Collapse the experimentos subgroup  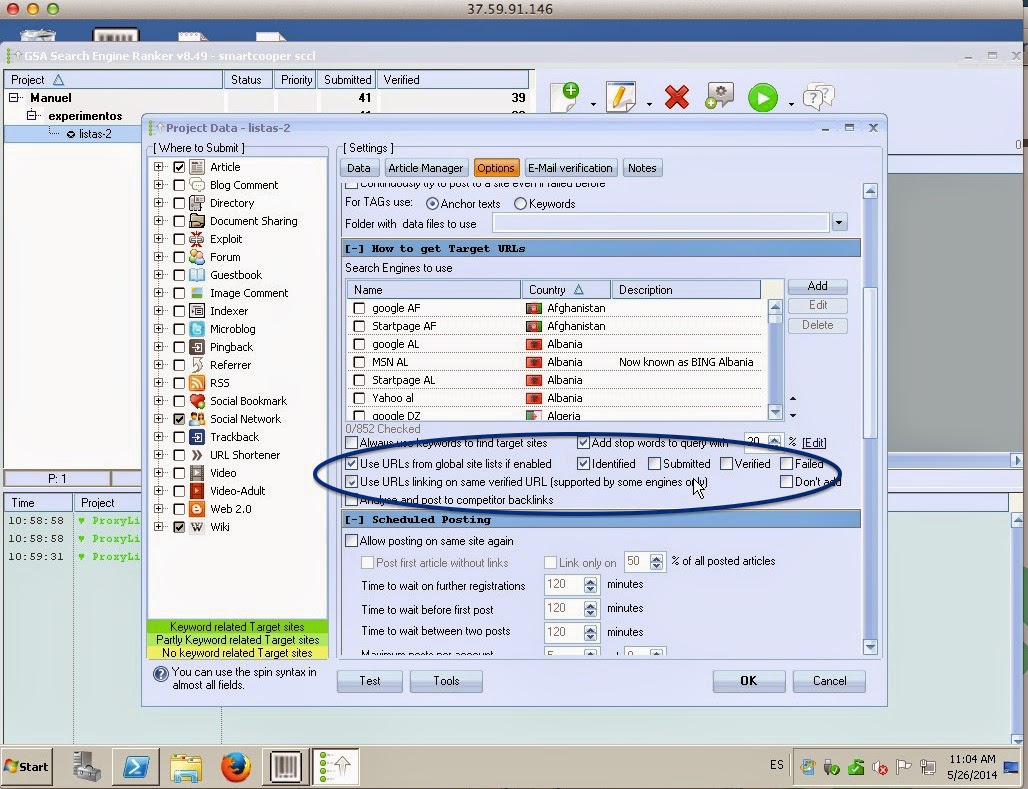[x=31, y=115]
